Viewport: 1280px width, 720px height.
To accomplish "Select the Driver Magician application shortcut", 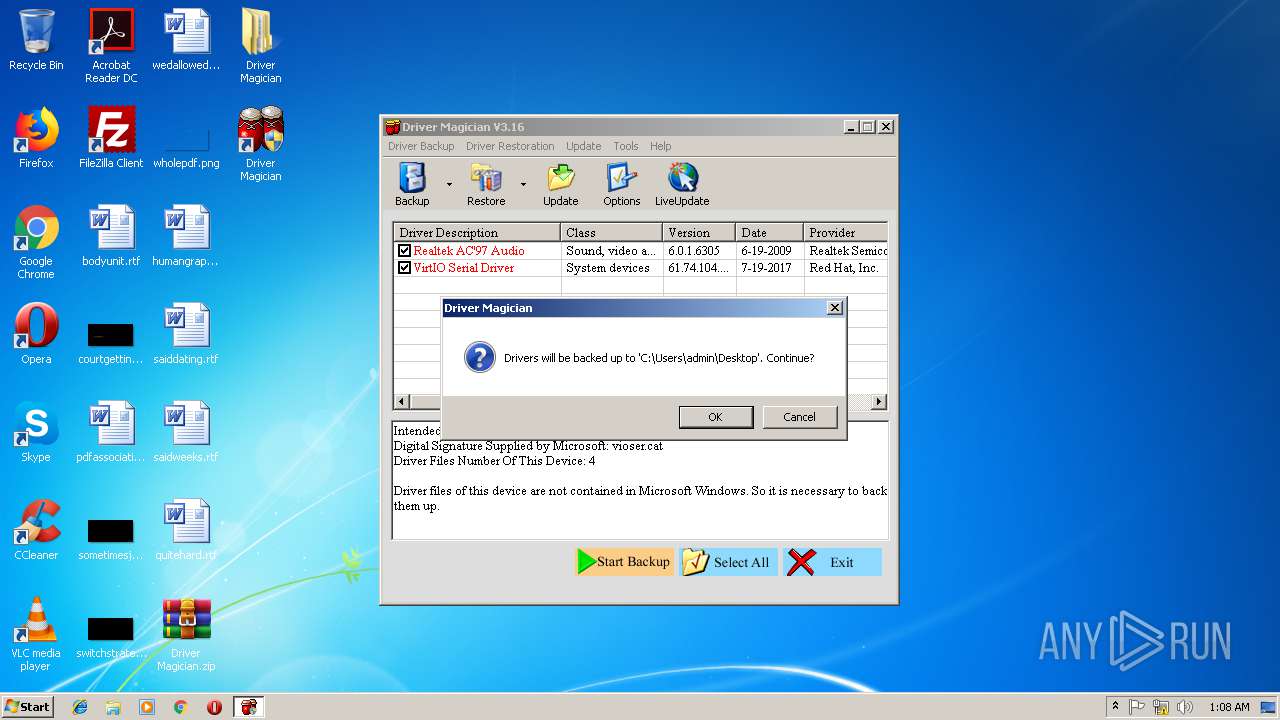I will (261, 144).
